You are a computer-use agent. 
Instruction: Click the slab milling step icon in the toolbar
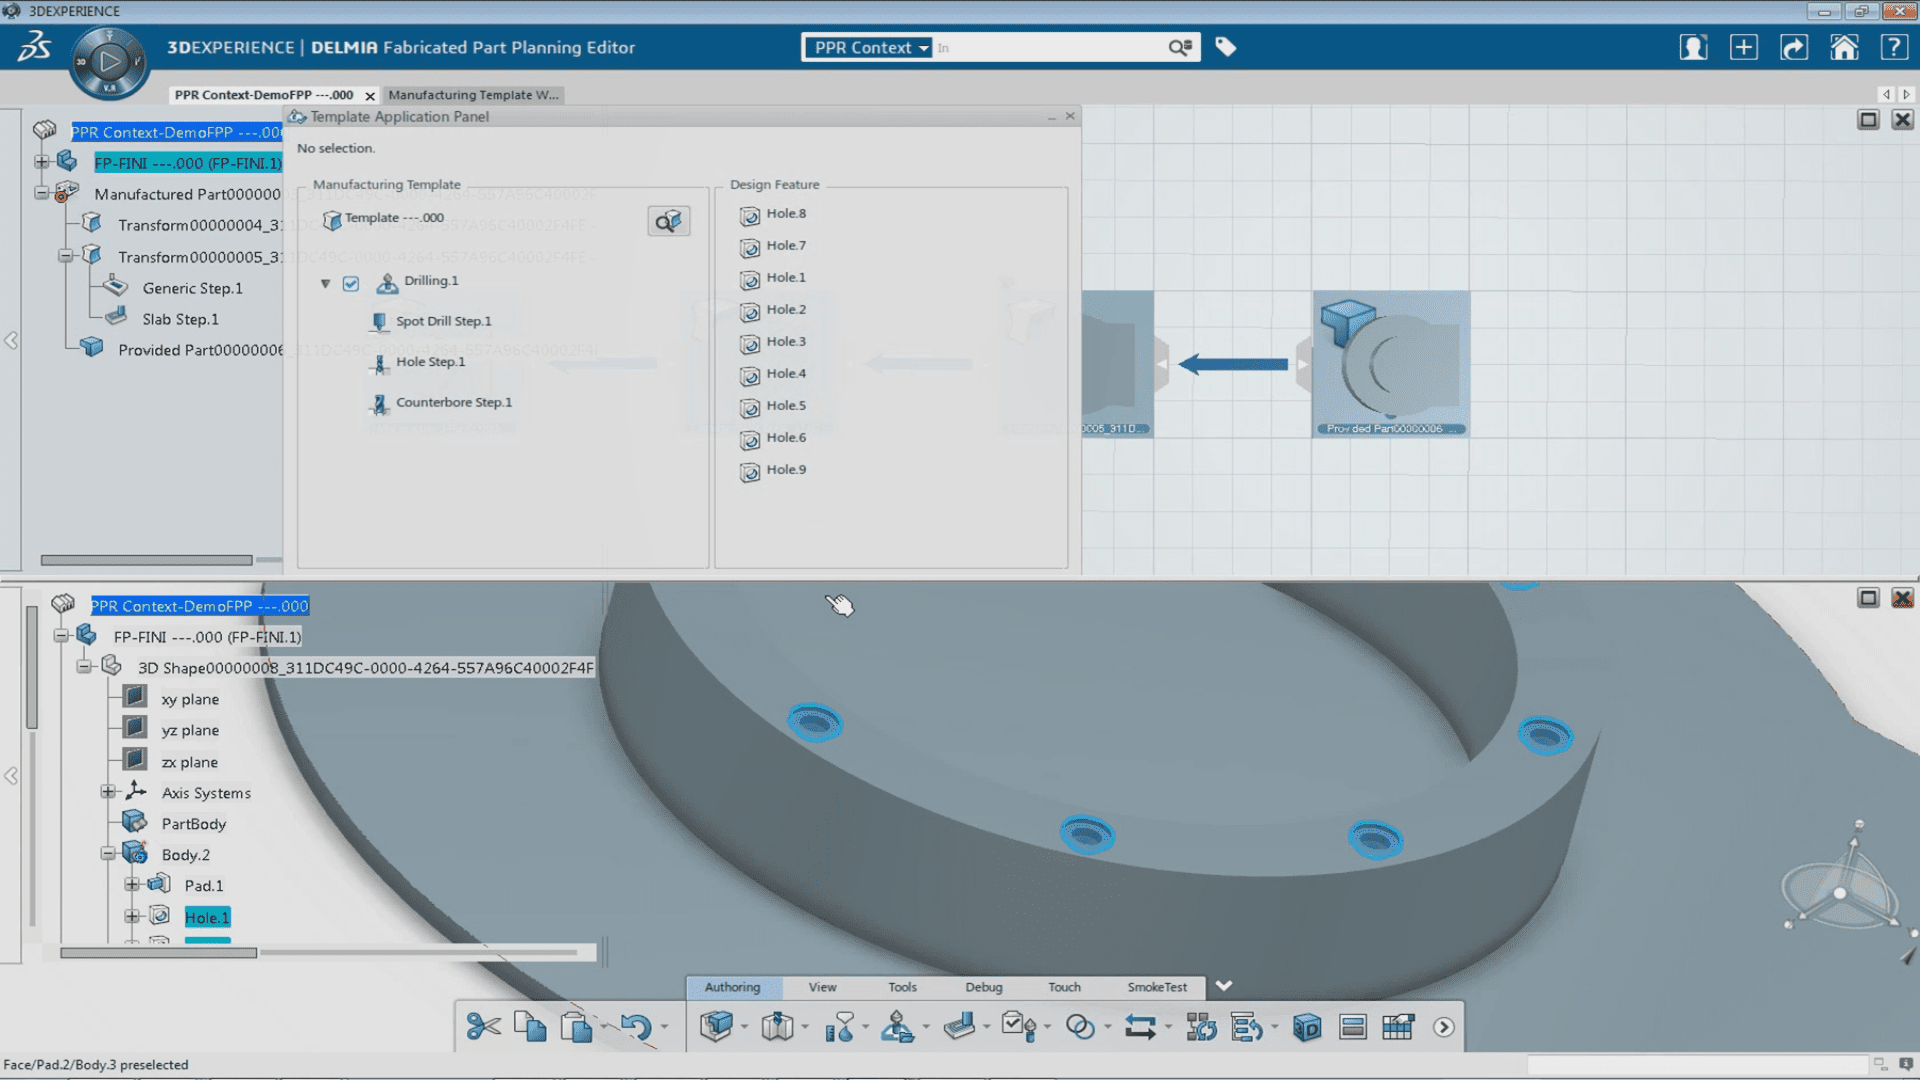[959, 1027]
